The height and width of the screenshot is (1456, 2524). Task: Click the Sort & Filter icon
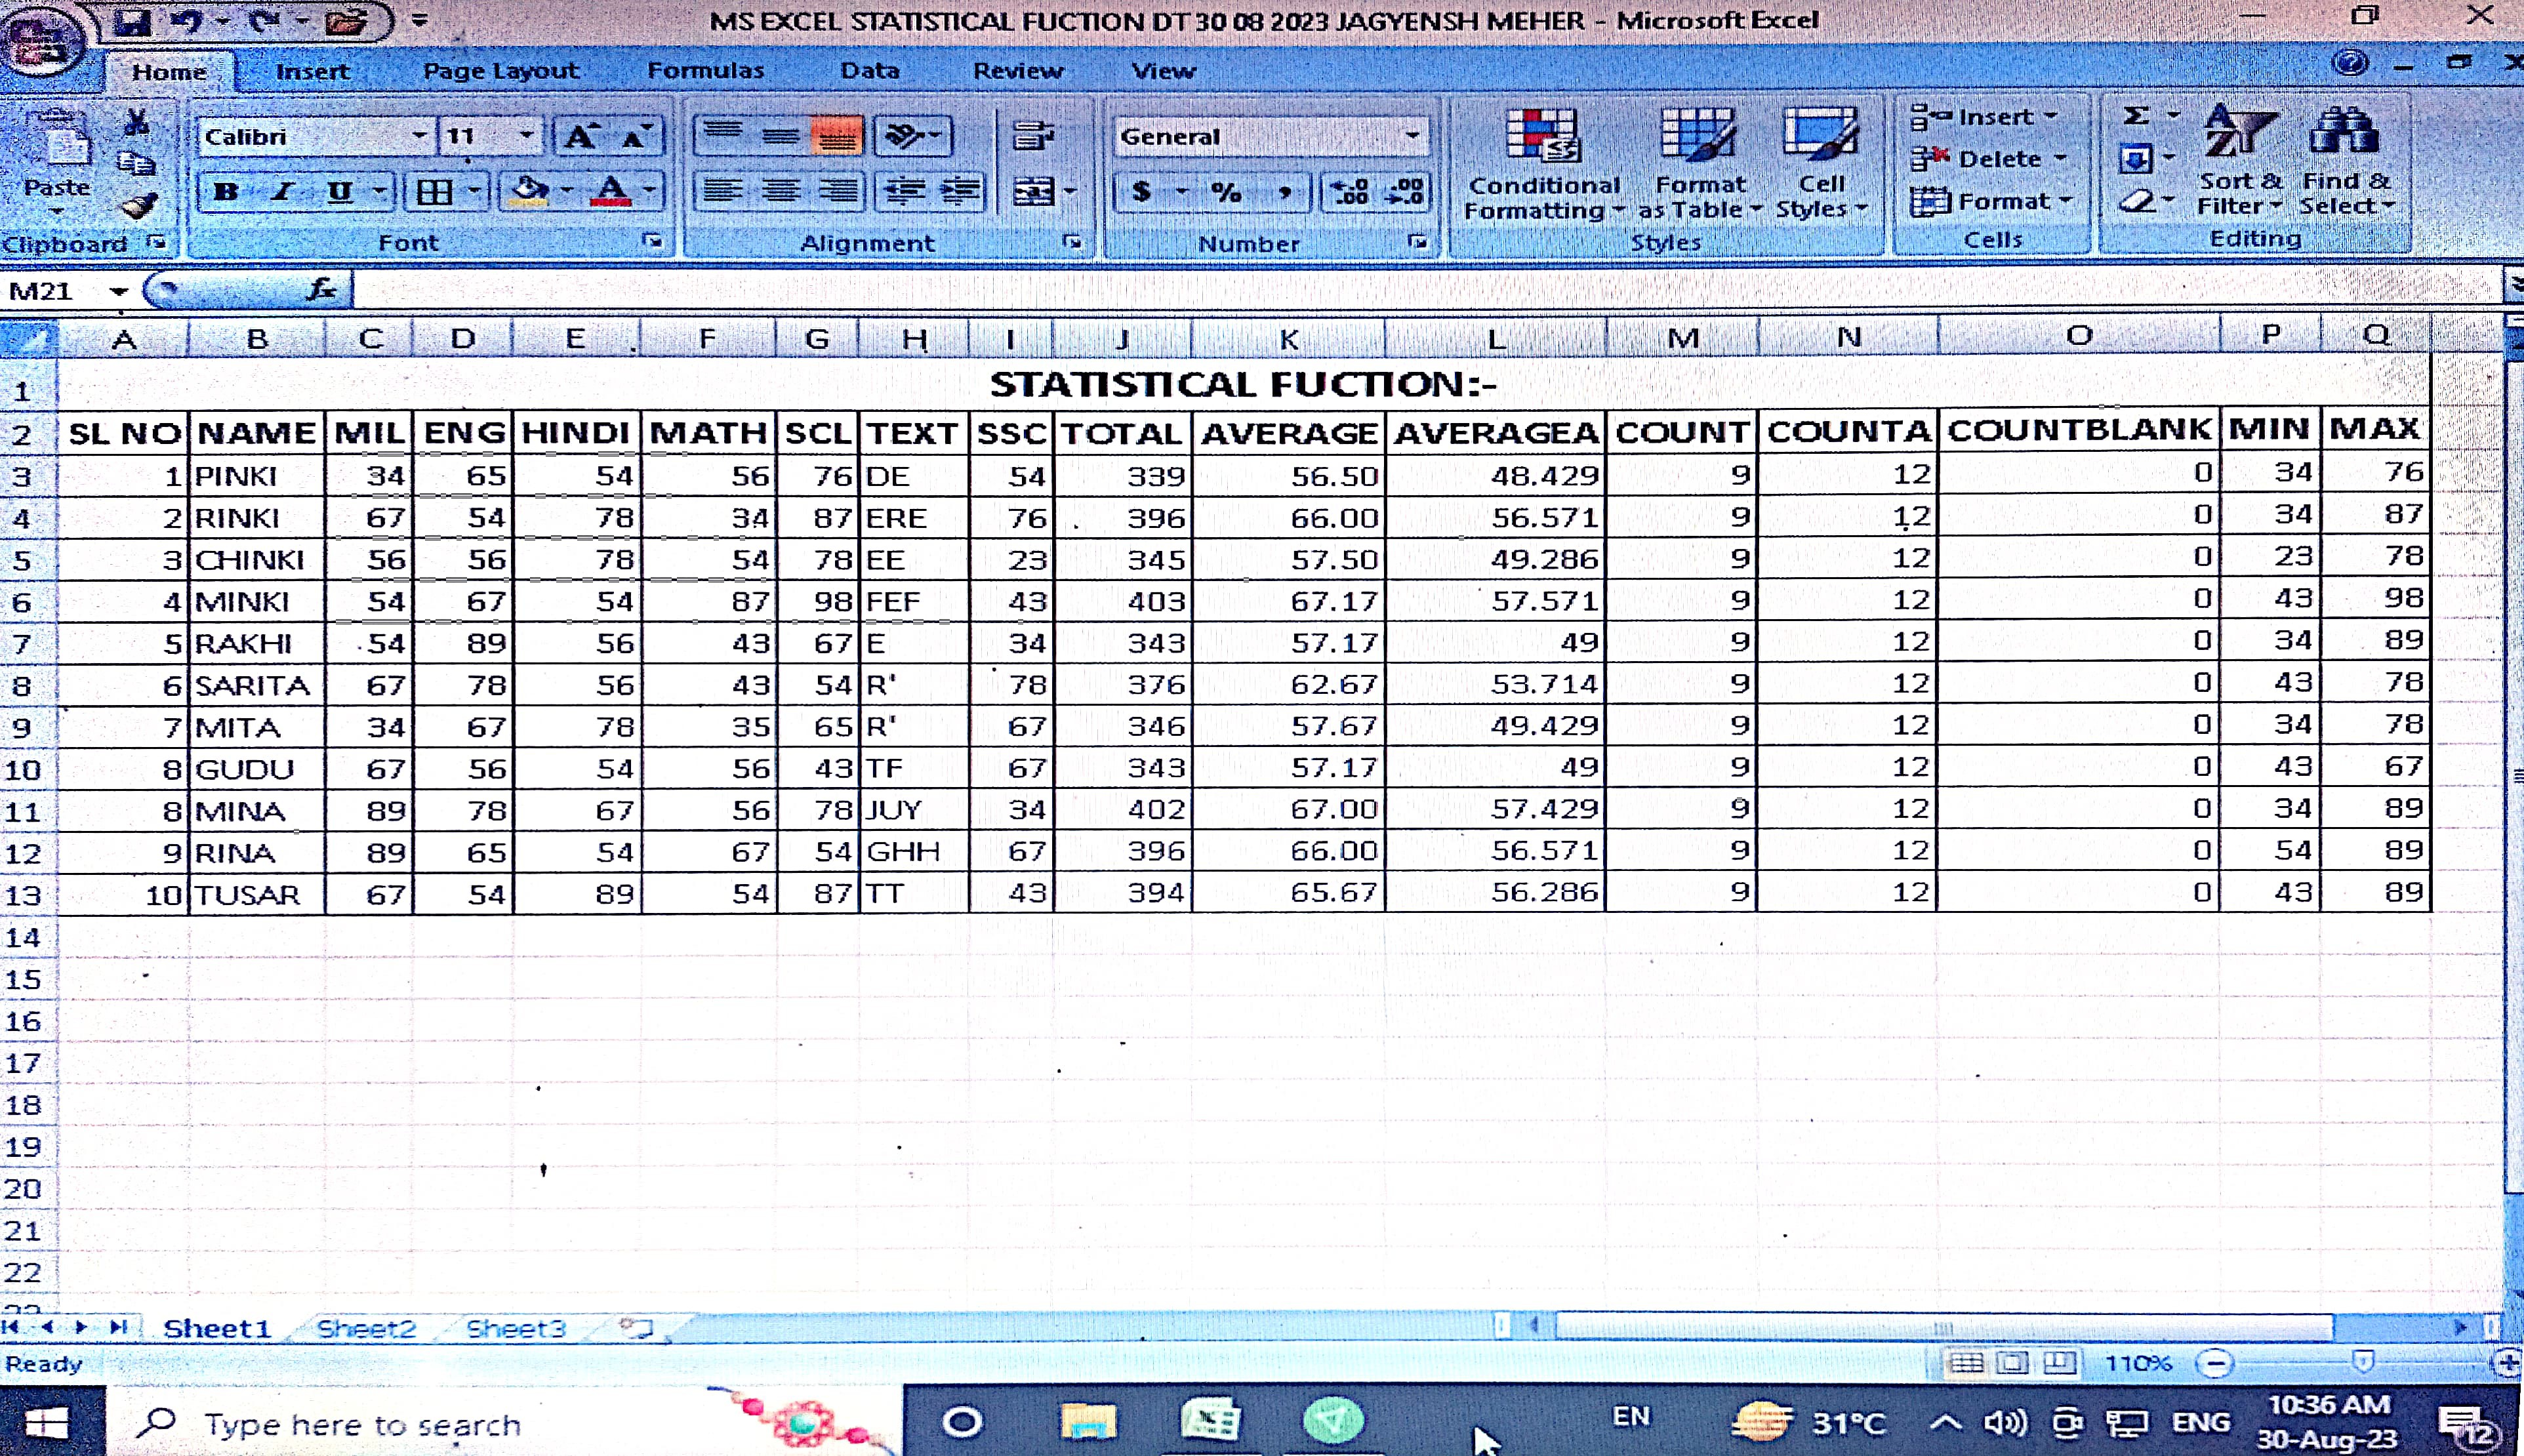click(x=2240, y=160)
